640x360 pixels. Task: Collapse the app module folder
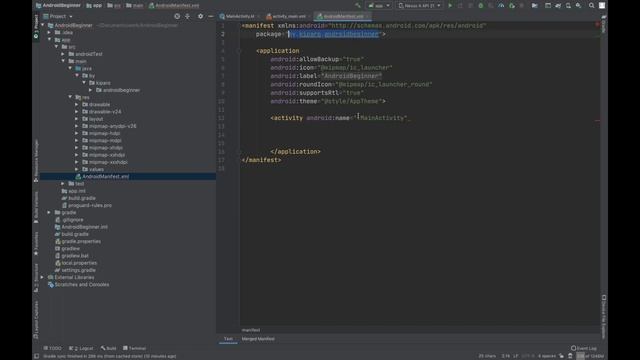click(50, 40)
